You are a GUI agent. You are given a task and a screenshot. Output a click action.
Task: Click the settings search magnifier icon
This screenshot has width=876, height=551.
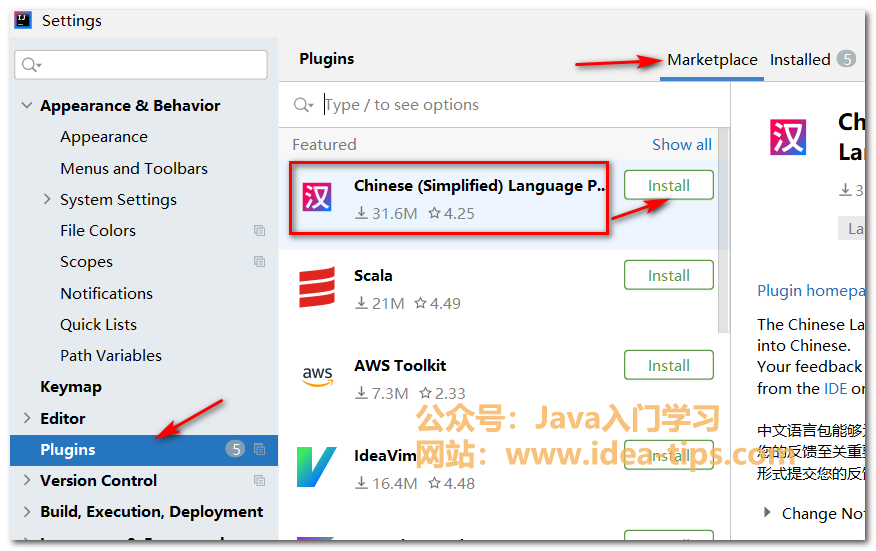pyautogui.click(x=31, y=65)
